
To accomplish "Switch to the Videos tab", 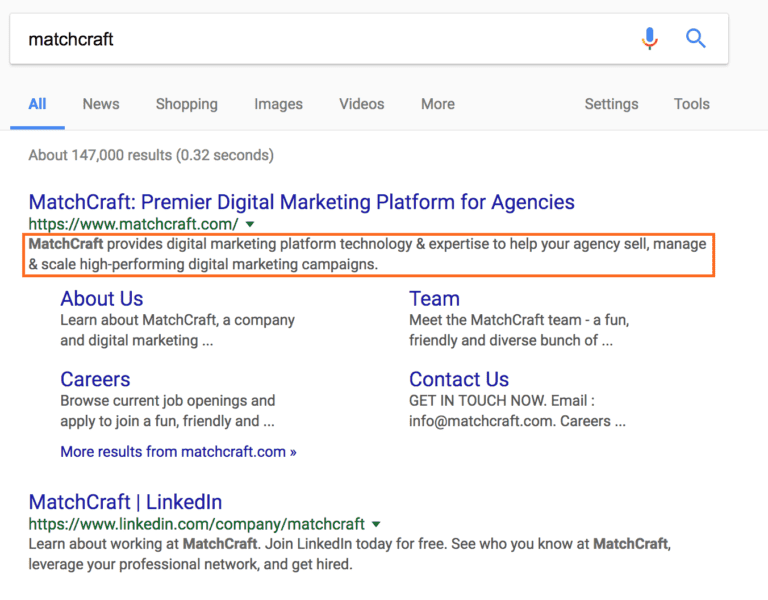I will pyautogui.click(x=361, y=104).
